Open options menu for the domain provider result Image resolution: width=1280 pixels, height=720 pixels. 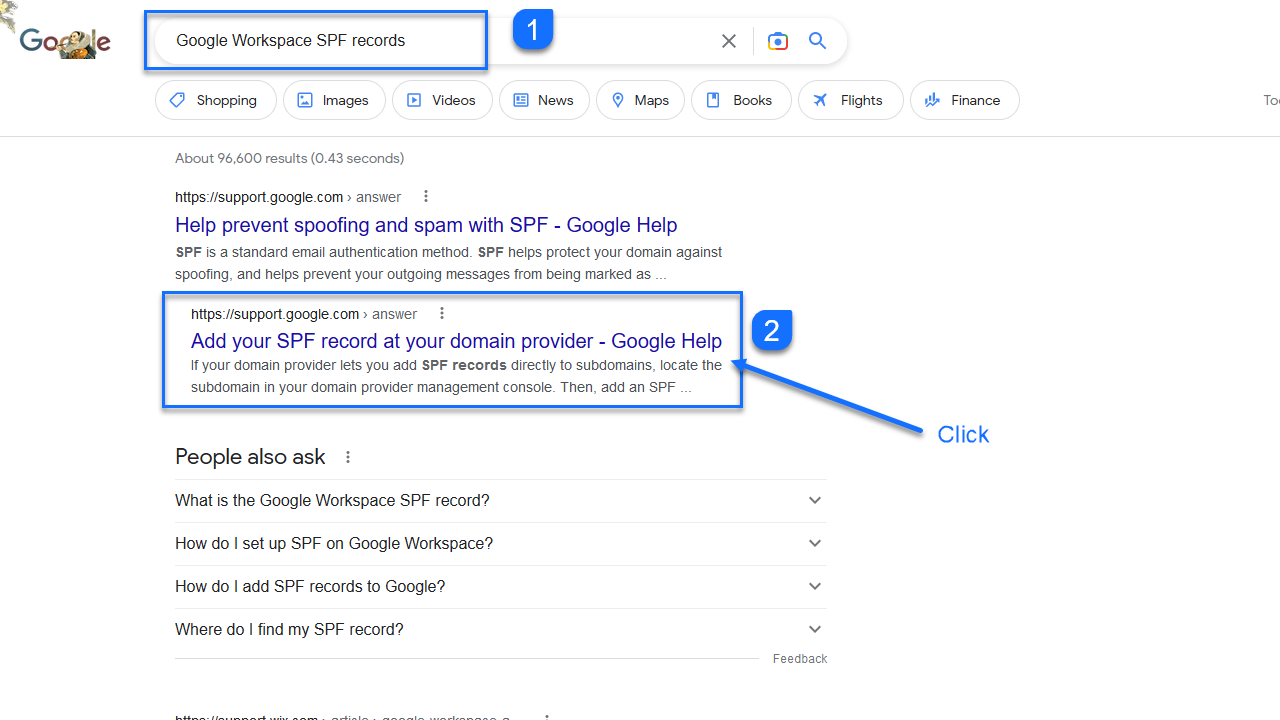[x=442, y=314]
